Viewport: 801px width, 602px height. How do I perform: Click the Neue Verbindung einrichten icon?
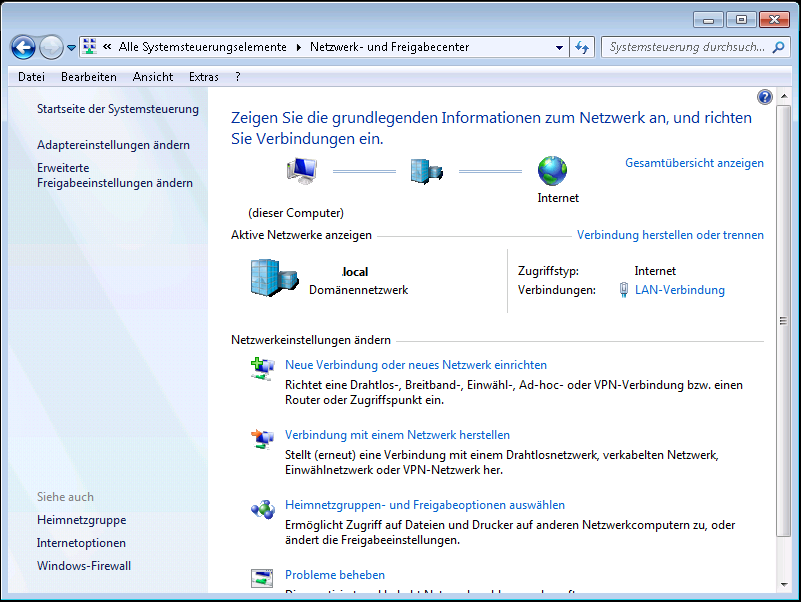[262, 367]
